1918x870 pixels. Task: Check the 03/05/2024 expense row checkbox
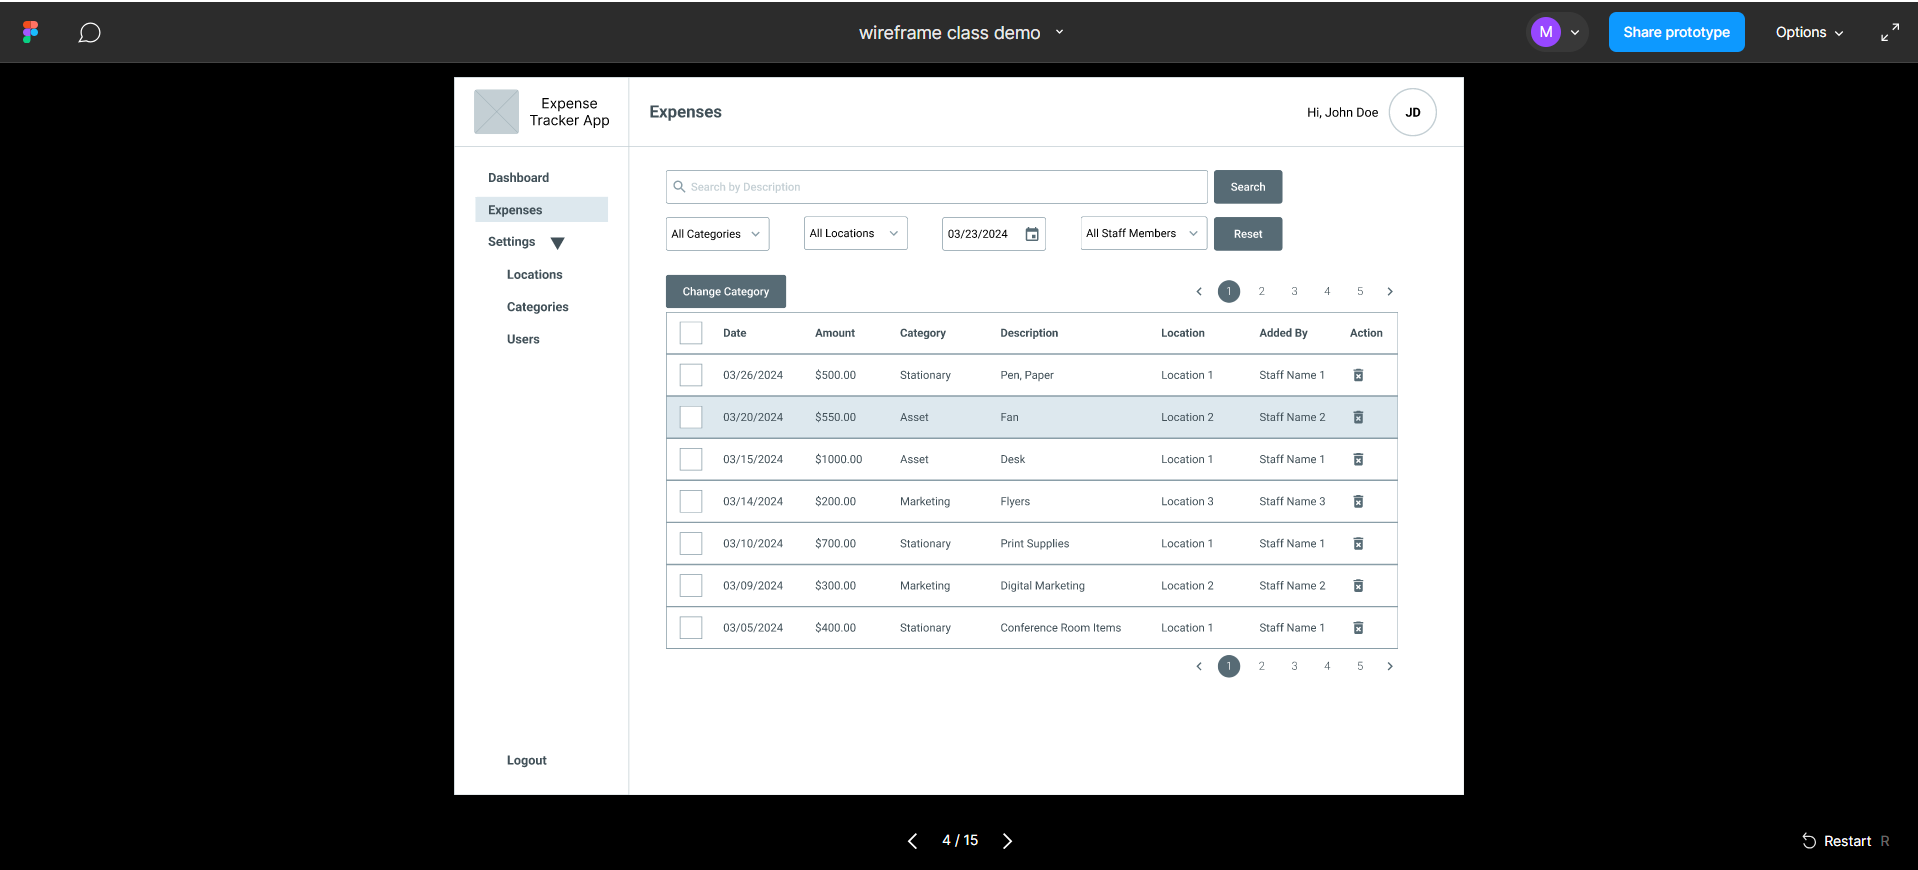point(691,627)
